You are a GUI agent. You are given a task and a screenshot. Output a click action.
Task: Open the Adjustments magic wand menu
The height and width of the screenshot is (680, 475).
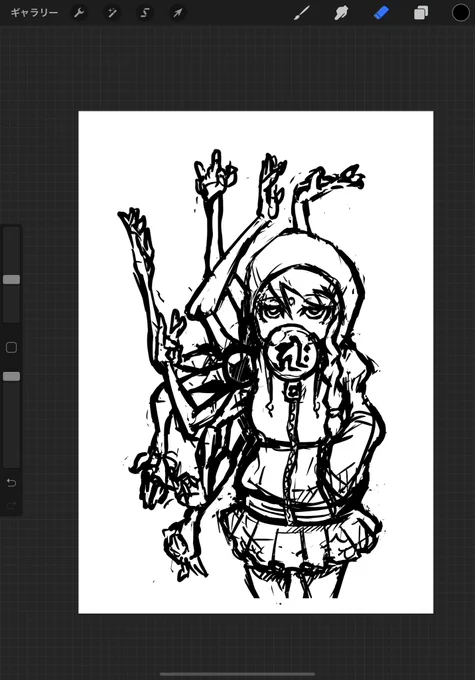coord(112,13)
